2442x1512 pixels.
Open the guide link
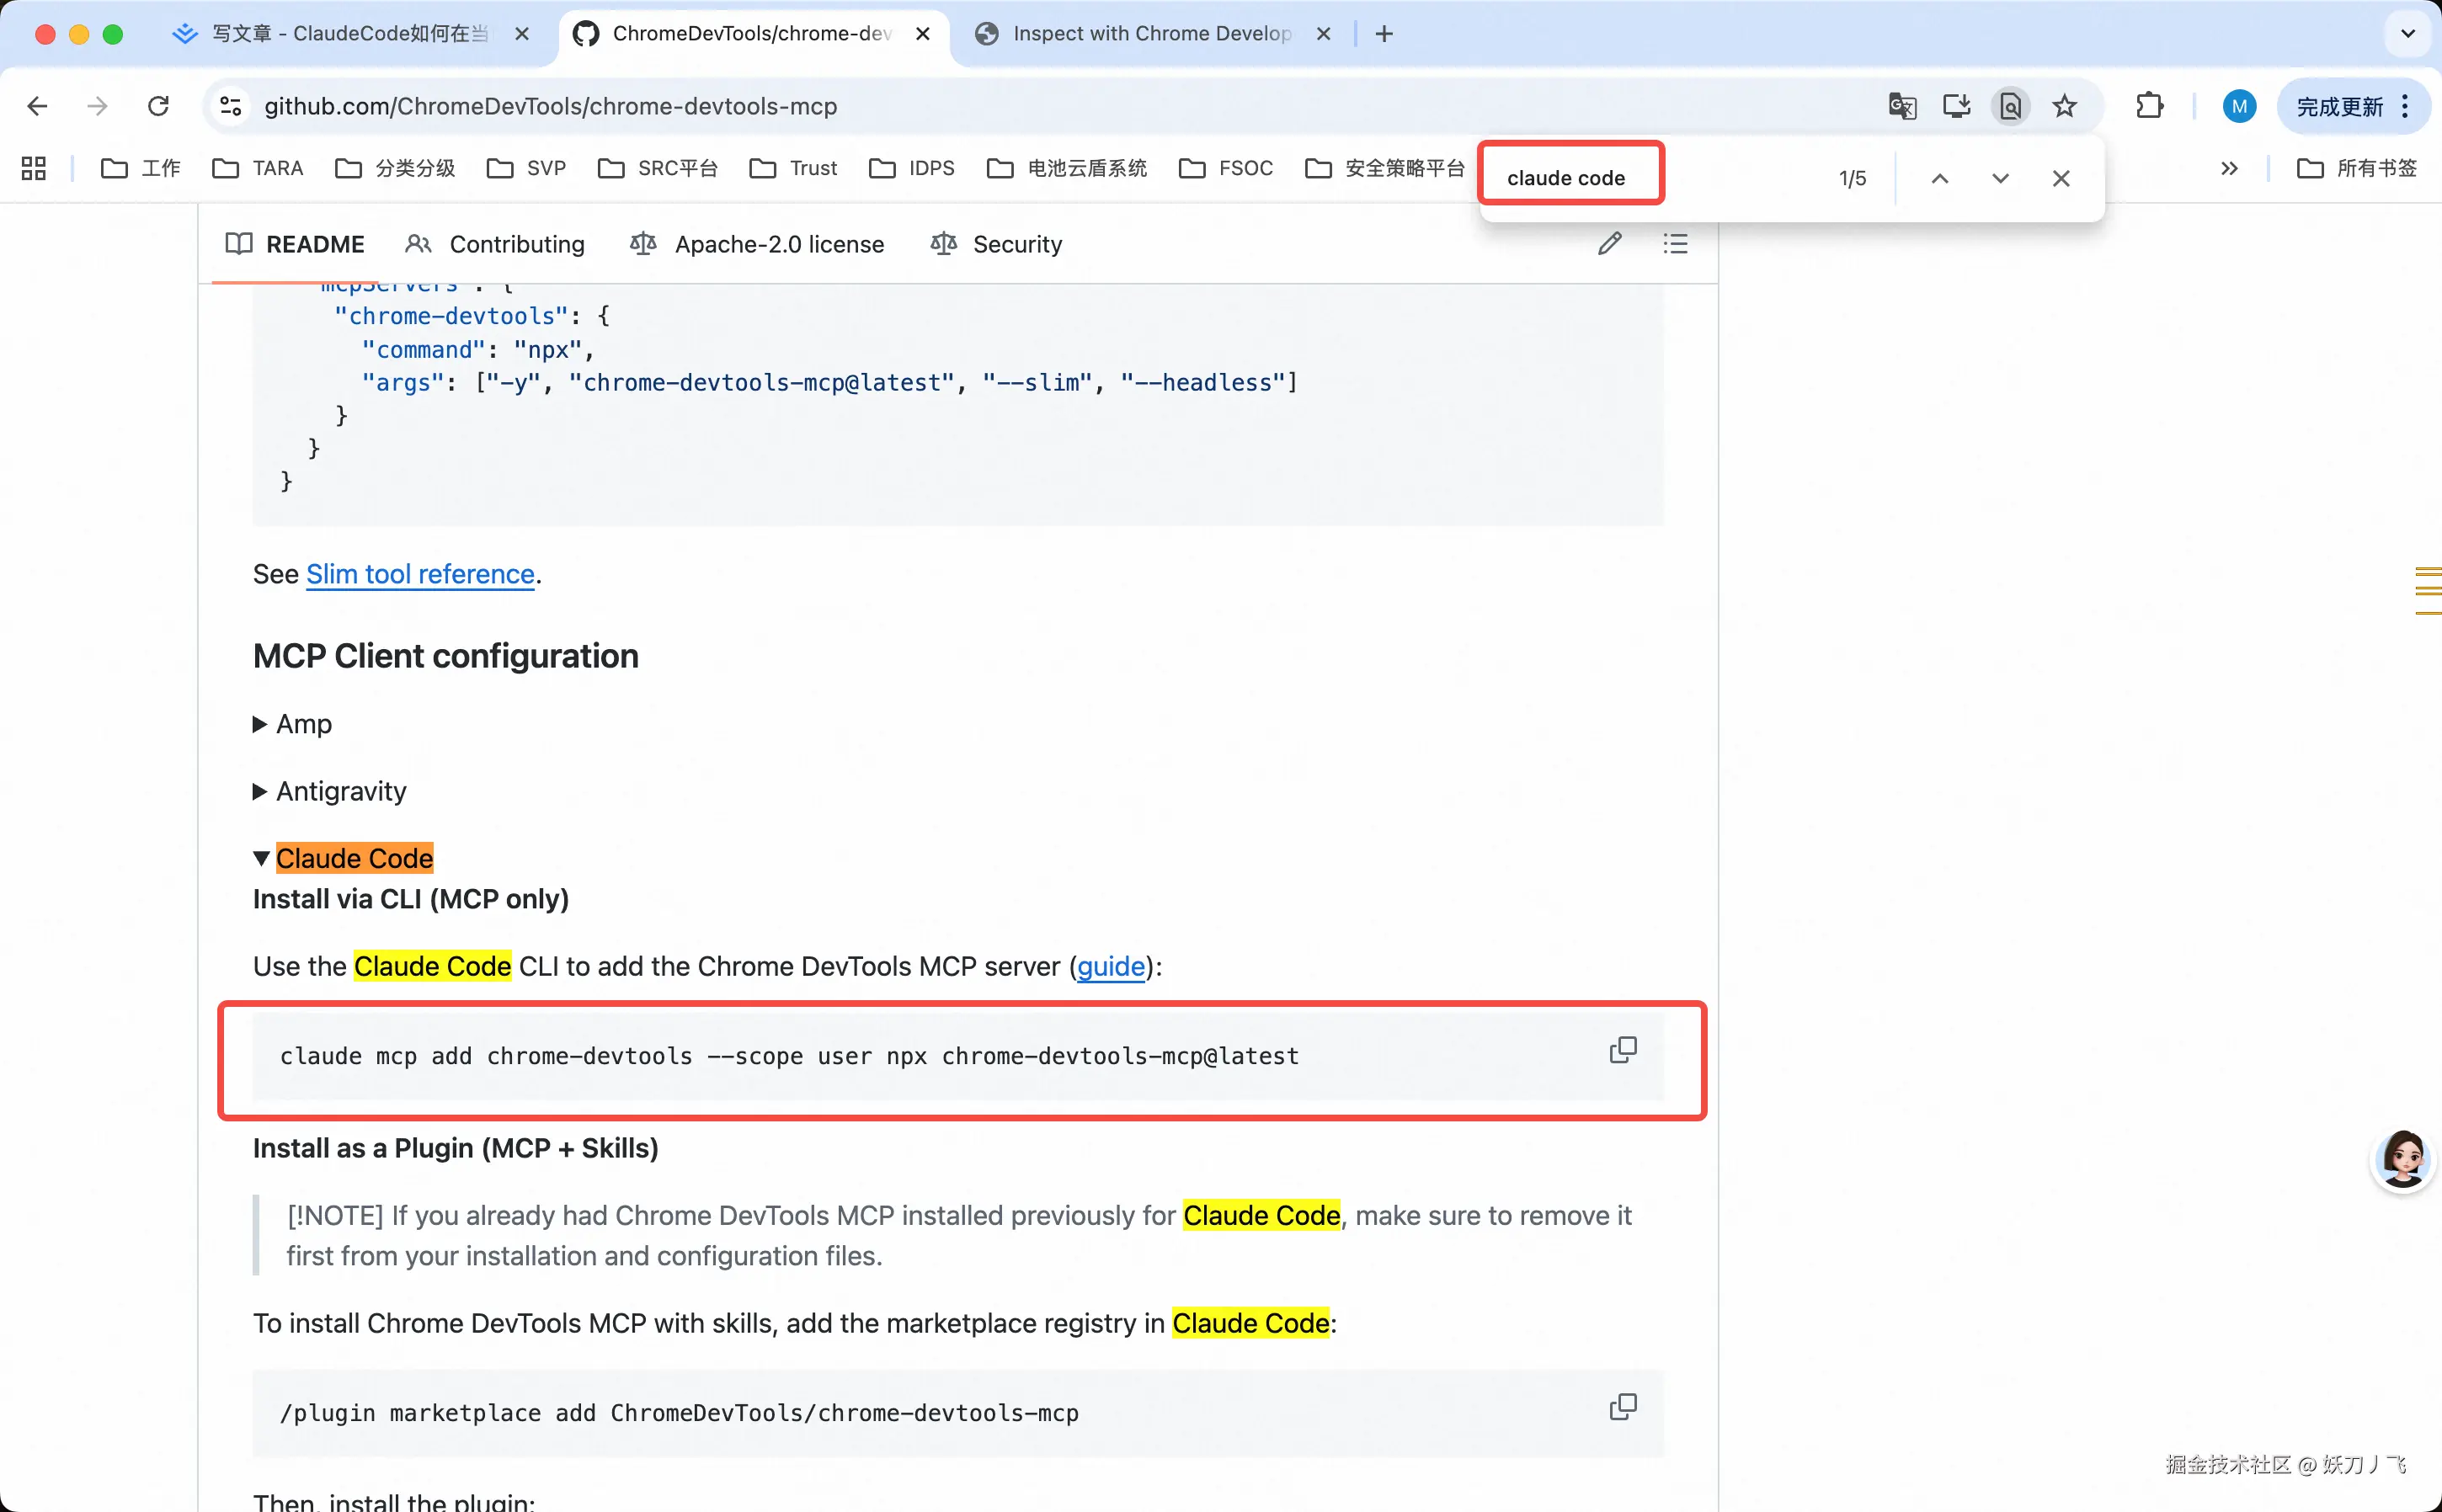click(x=1110, y=966)
